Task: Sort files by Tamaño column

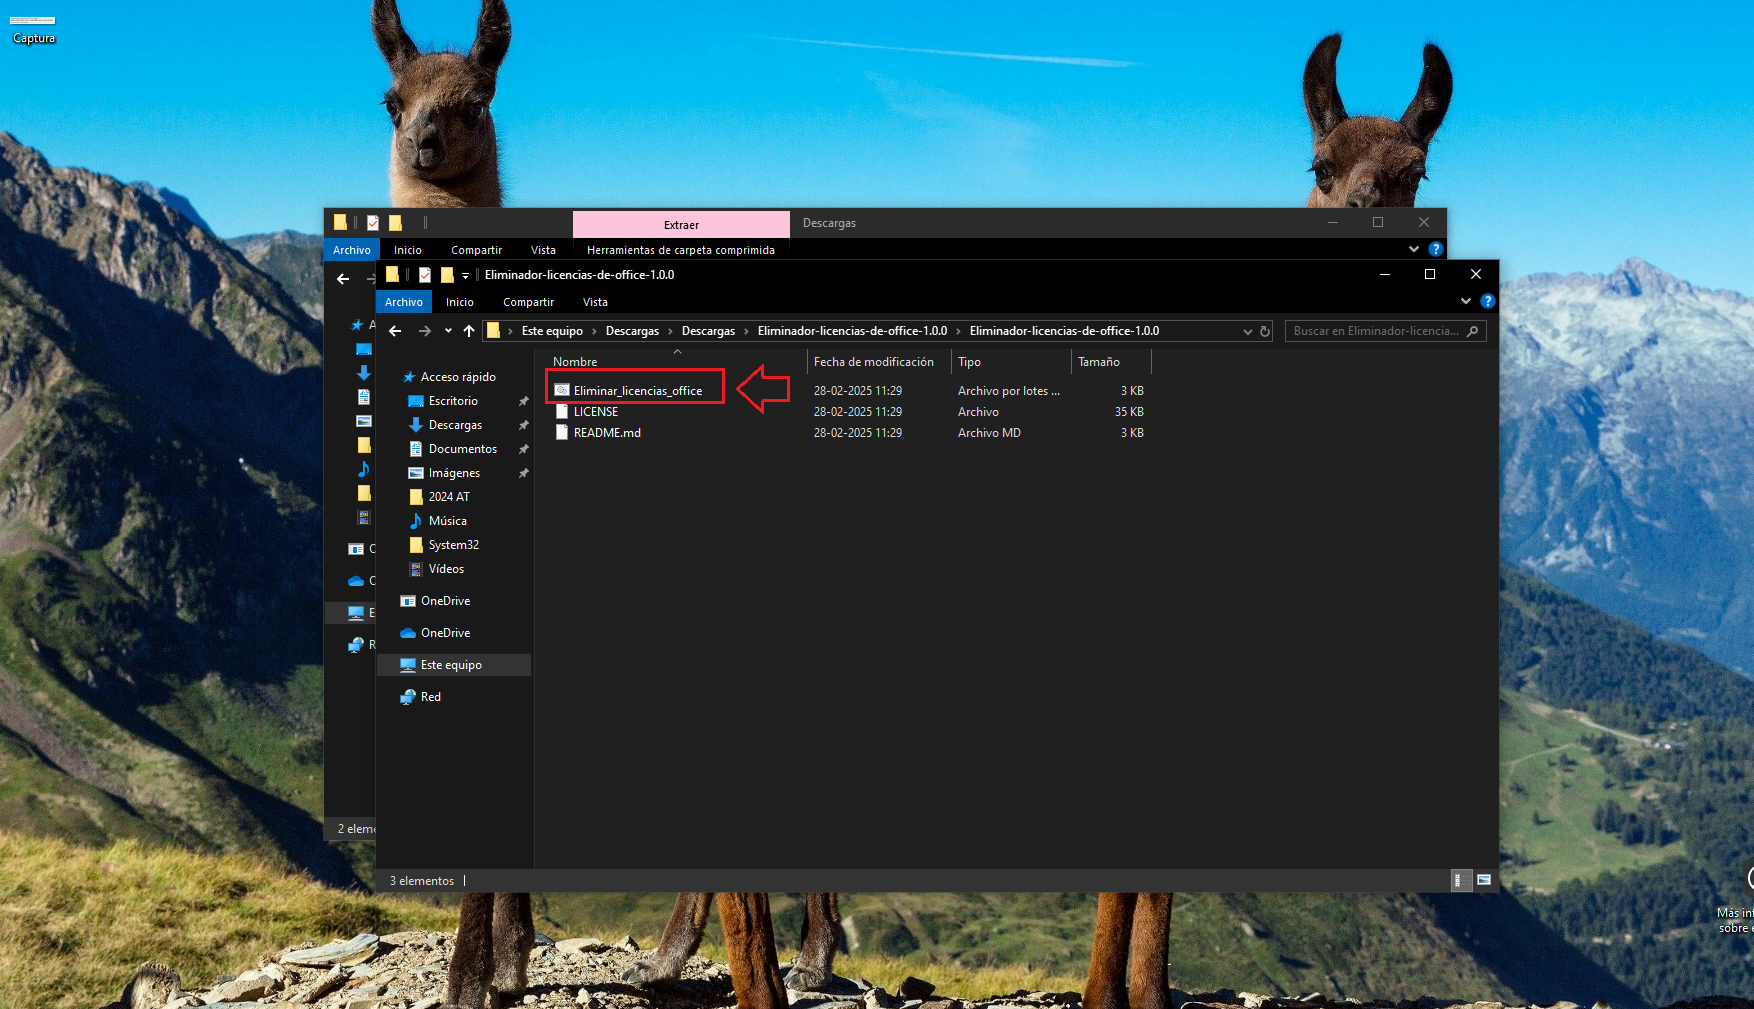Action: [1098, 362]
